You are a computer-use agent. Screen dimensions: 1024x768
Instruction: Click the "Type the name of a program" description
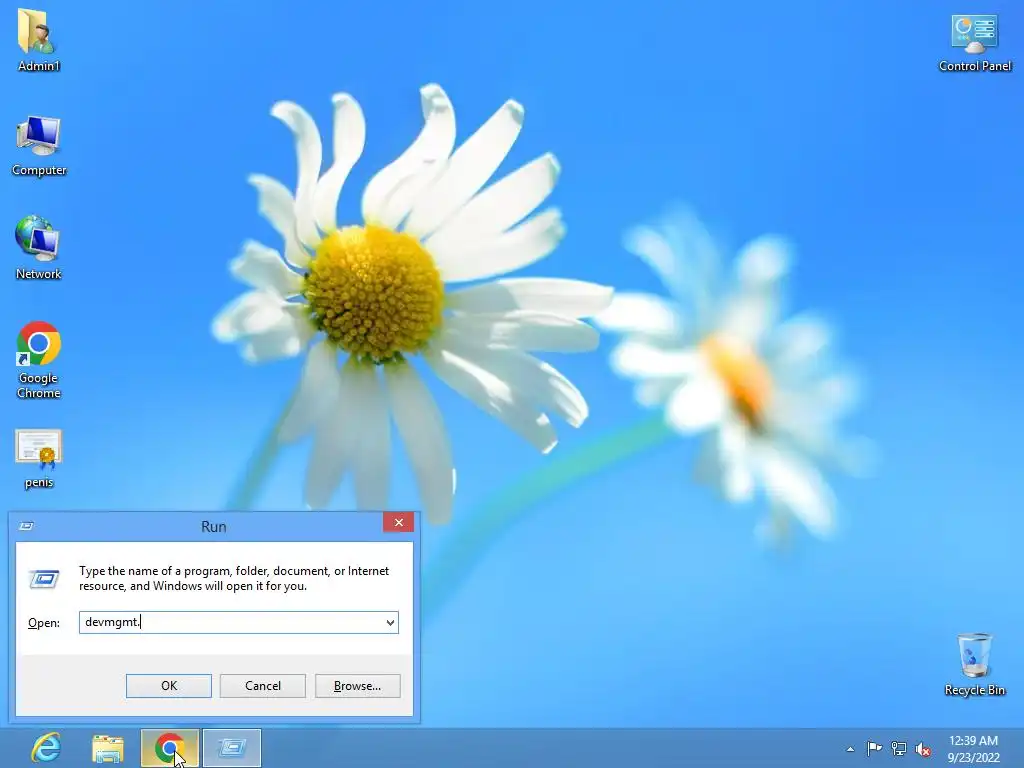(x=234, y=579)
